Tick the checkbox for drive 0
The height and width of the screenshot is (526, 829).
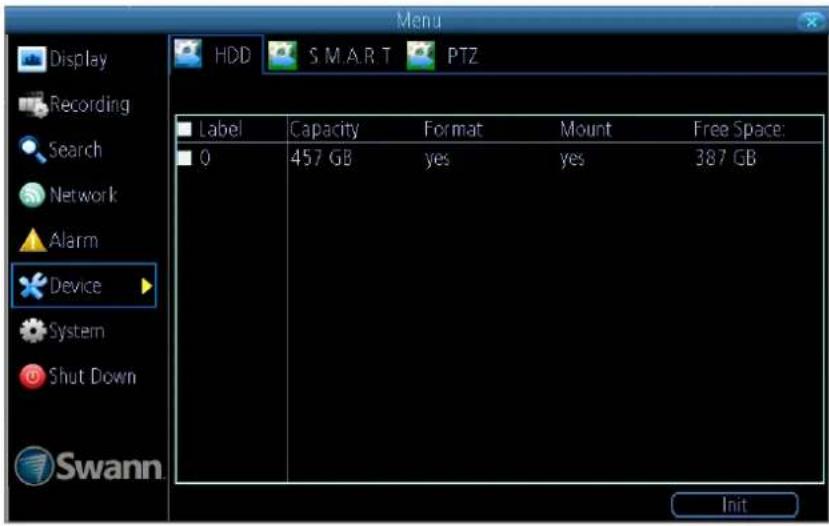tap(185, 158)
